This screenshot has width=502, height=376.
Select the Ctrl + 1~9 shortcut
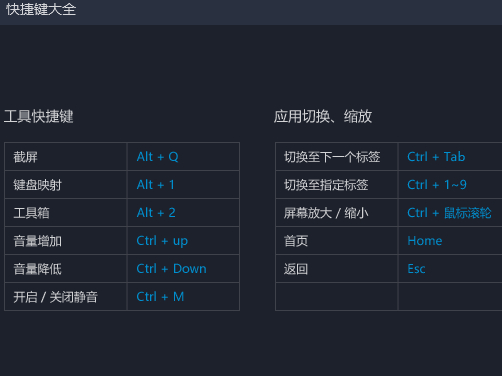[437, 185]
